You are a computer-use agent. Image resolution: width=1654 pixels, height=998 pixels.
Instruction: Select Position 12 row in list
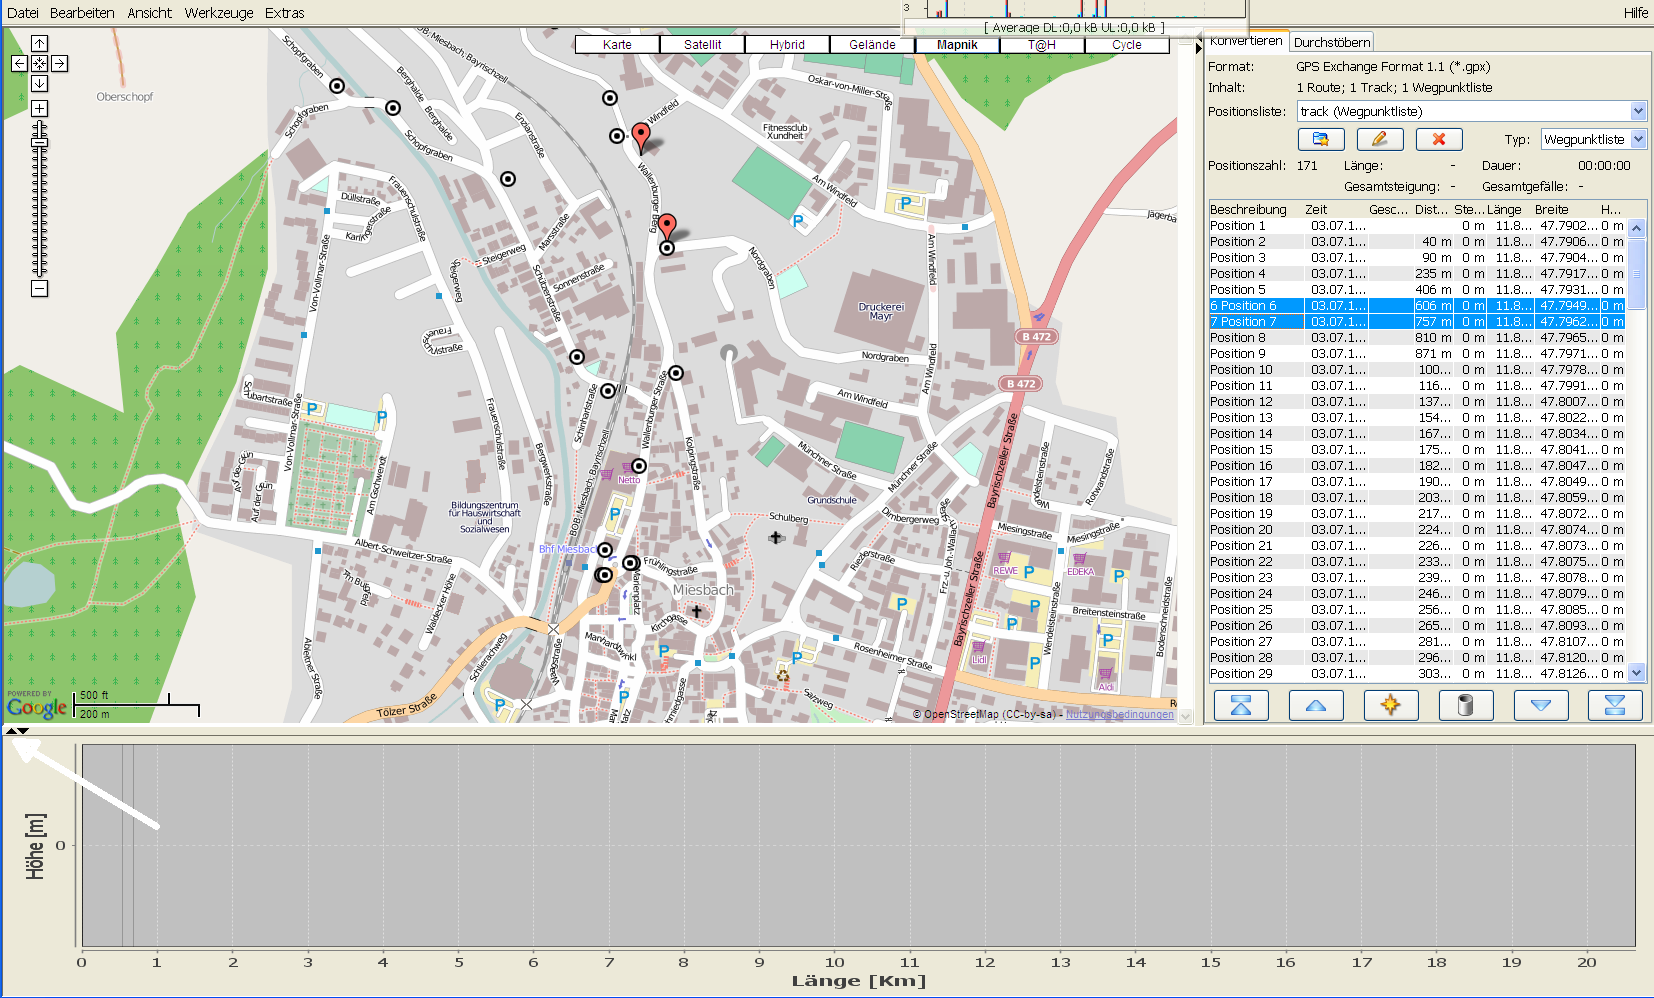(x=1241, y=402)
